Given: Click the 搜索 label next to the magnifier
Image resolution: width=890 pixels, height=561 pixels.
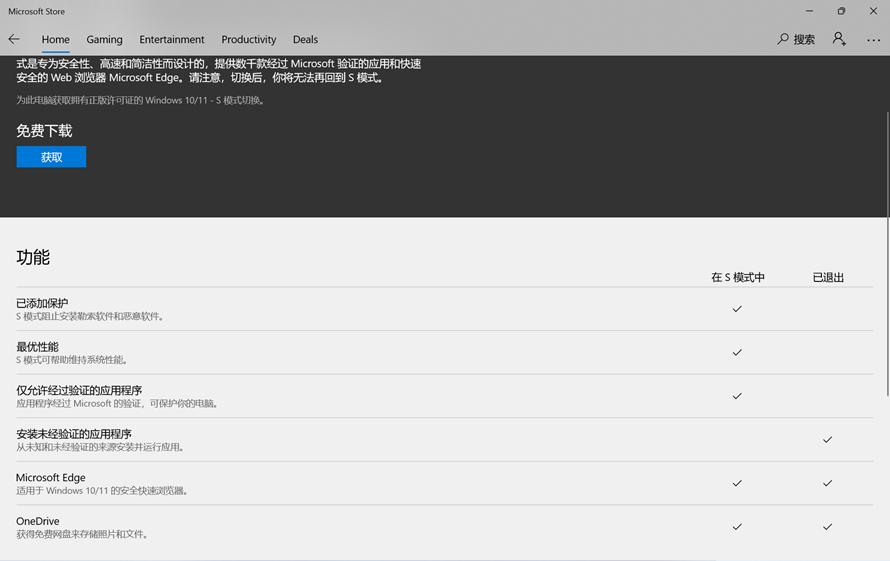Looking at the screenshot, I should tap(804, 40).
